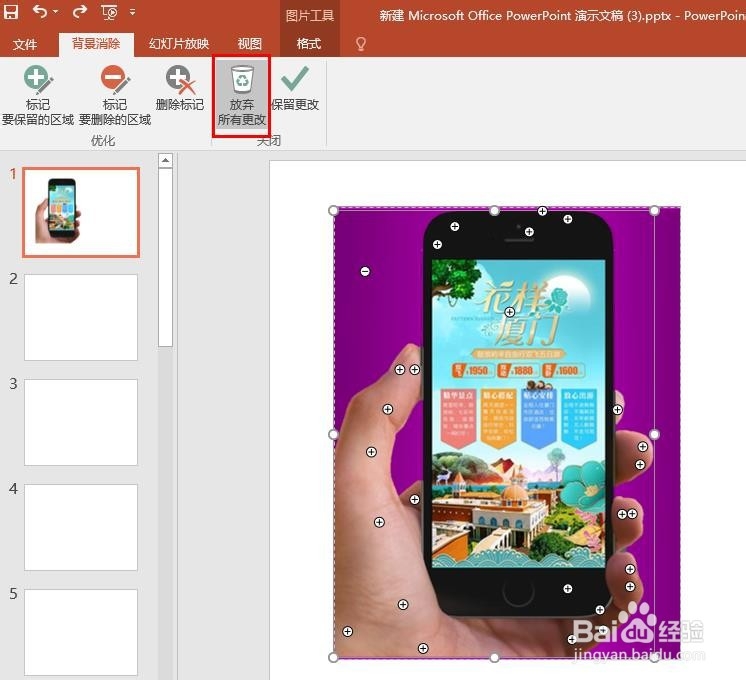Select 标记要保留的区域 tool

click(38, 95)
